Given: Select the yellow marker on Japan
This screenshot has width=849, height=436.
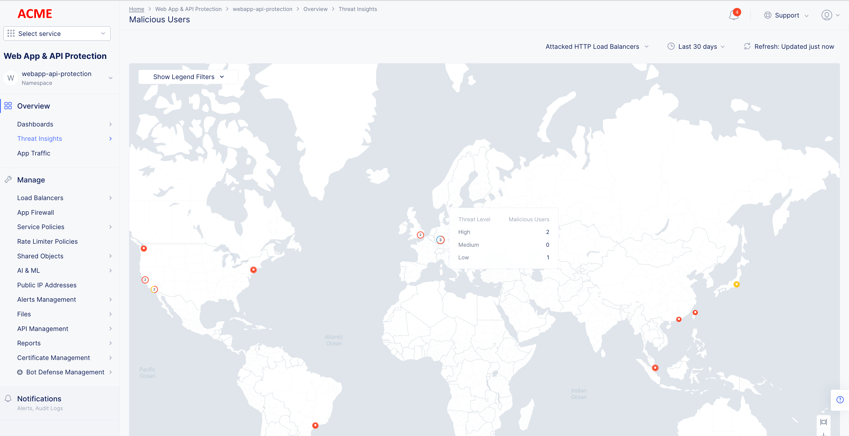Looking at the screenshot, I should [736, 284].
